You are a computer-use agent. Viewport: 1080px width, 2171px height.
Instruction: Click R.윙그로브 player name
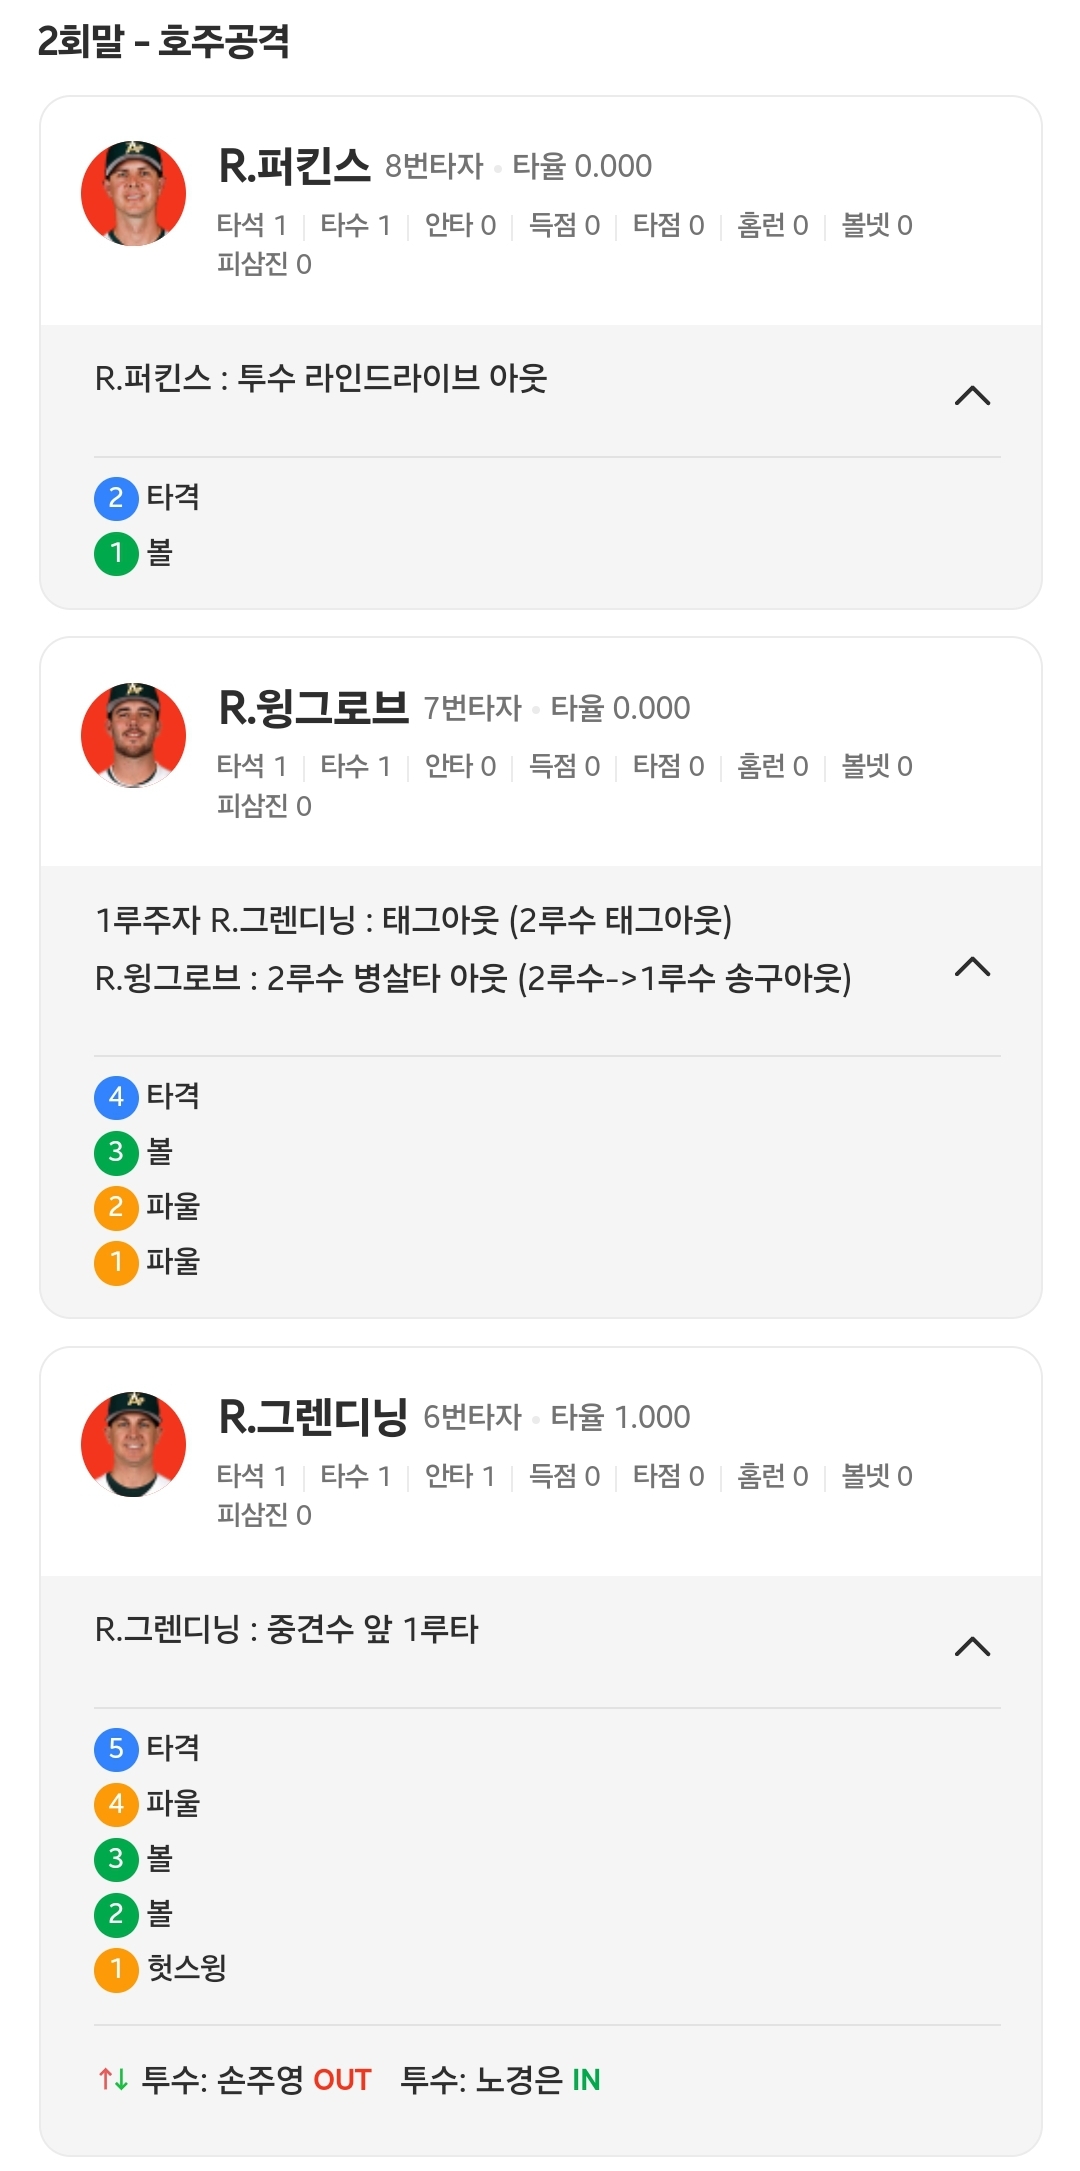click(313, 708)
